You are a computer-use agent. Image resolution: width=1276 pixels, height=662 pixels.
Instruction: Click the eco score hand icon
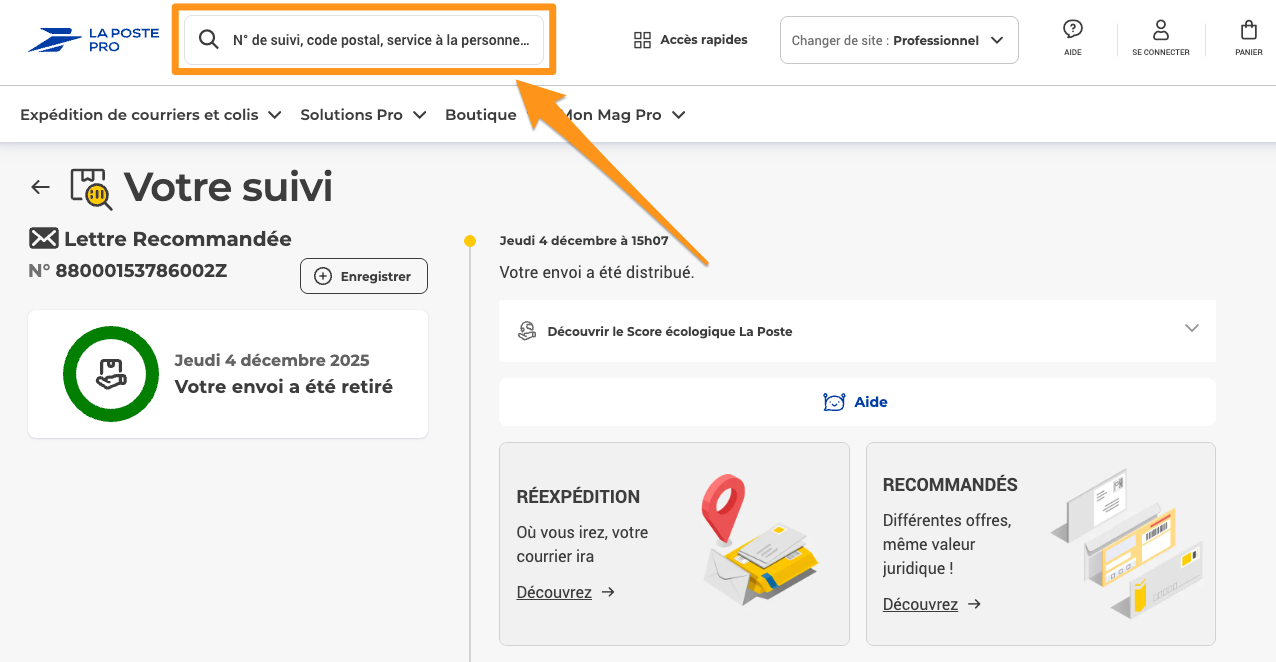[527, 331]
